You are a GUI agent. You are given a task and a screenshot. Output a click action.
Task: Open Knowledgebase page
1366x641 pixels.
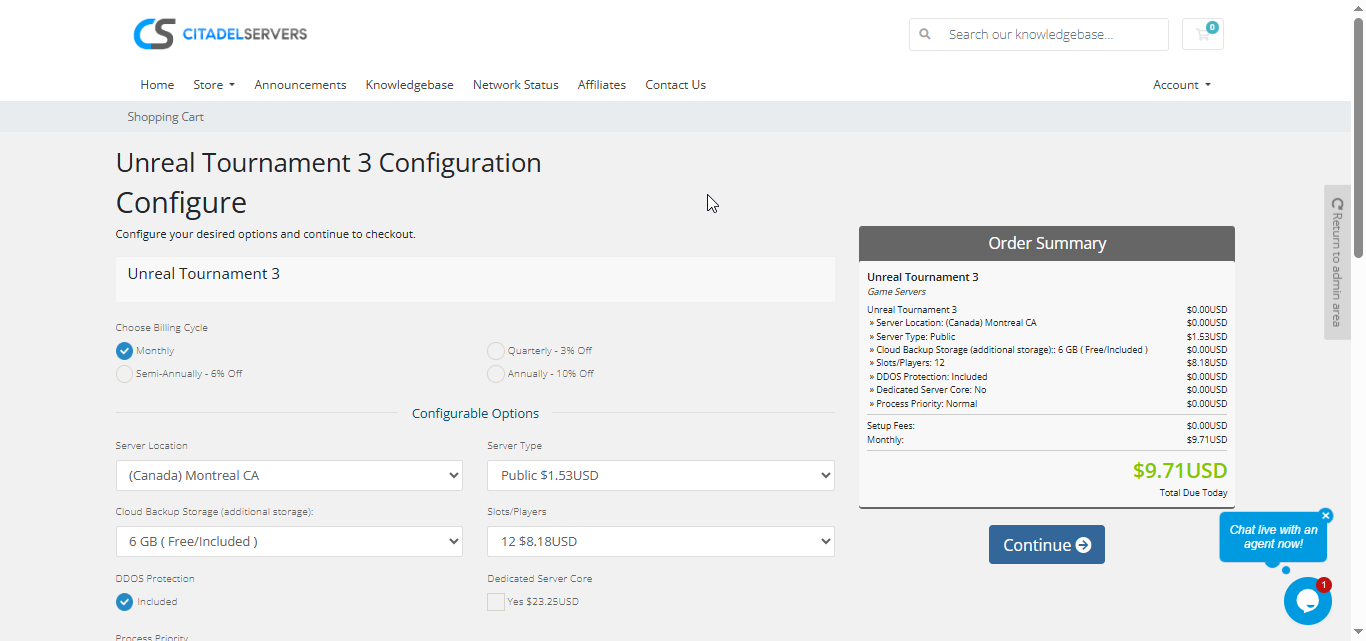[x=409, y=85]
